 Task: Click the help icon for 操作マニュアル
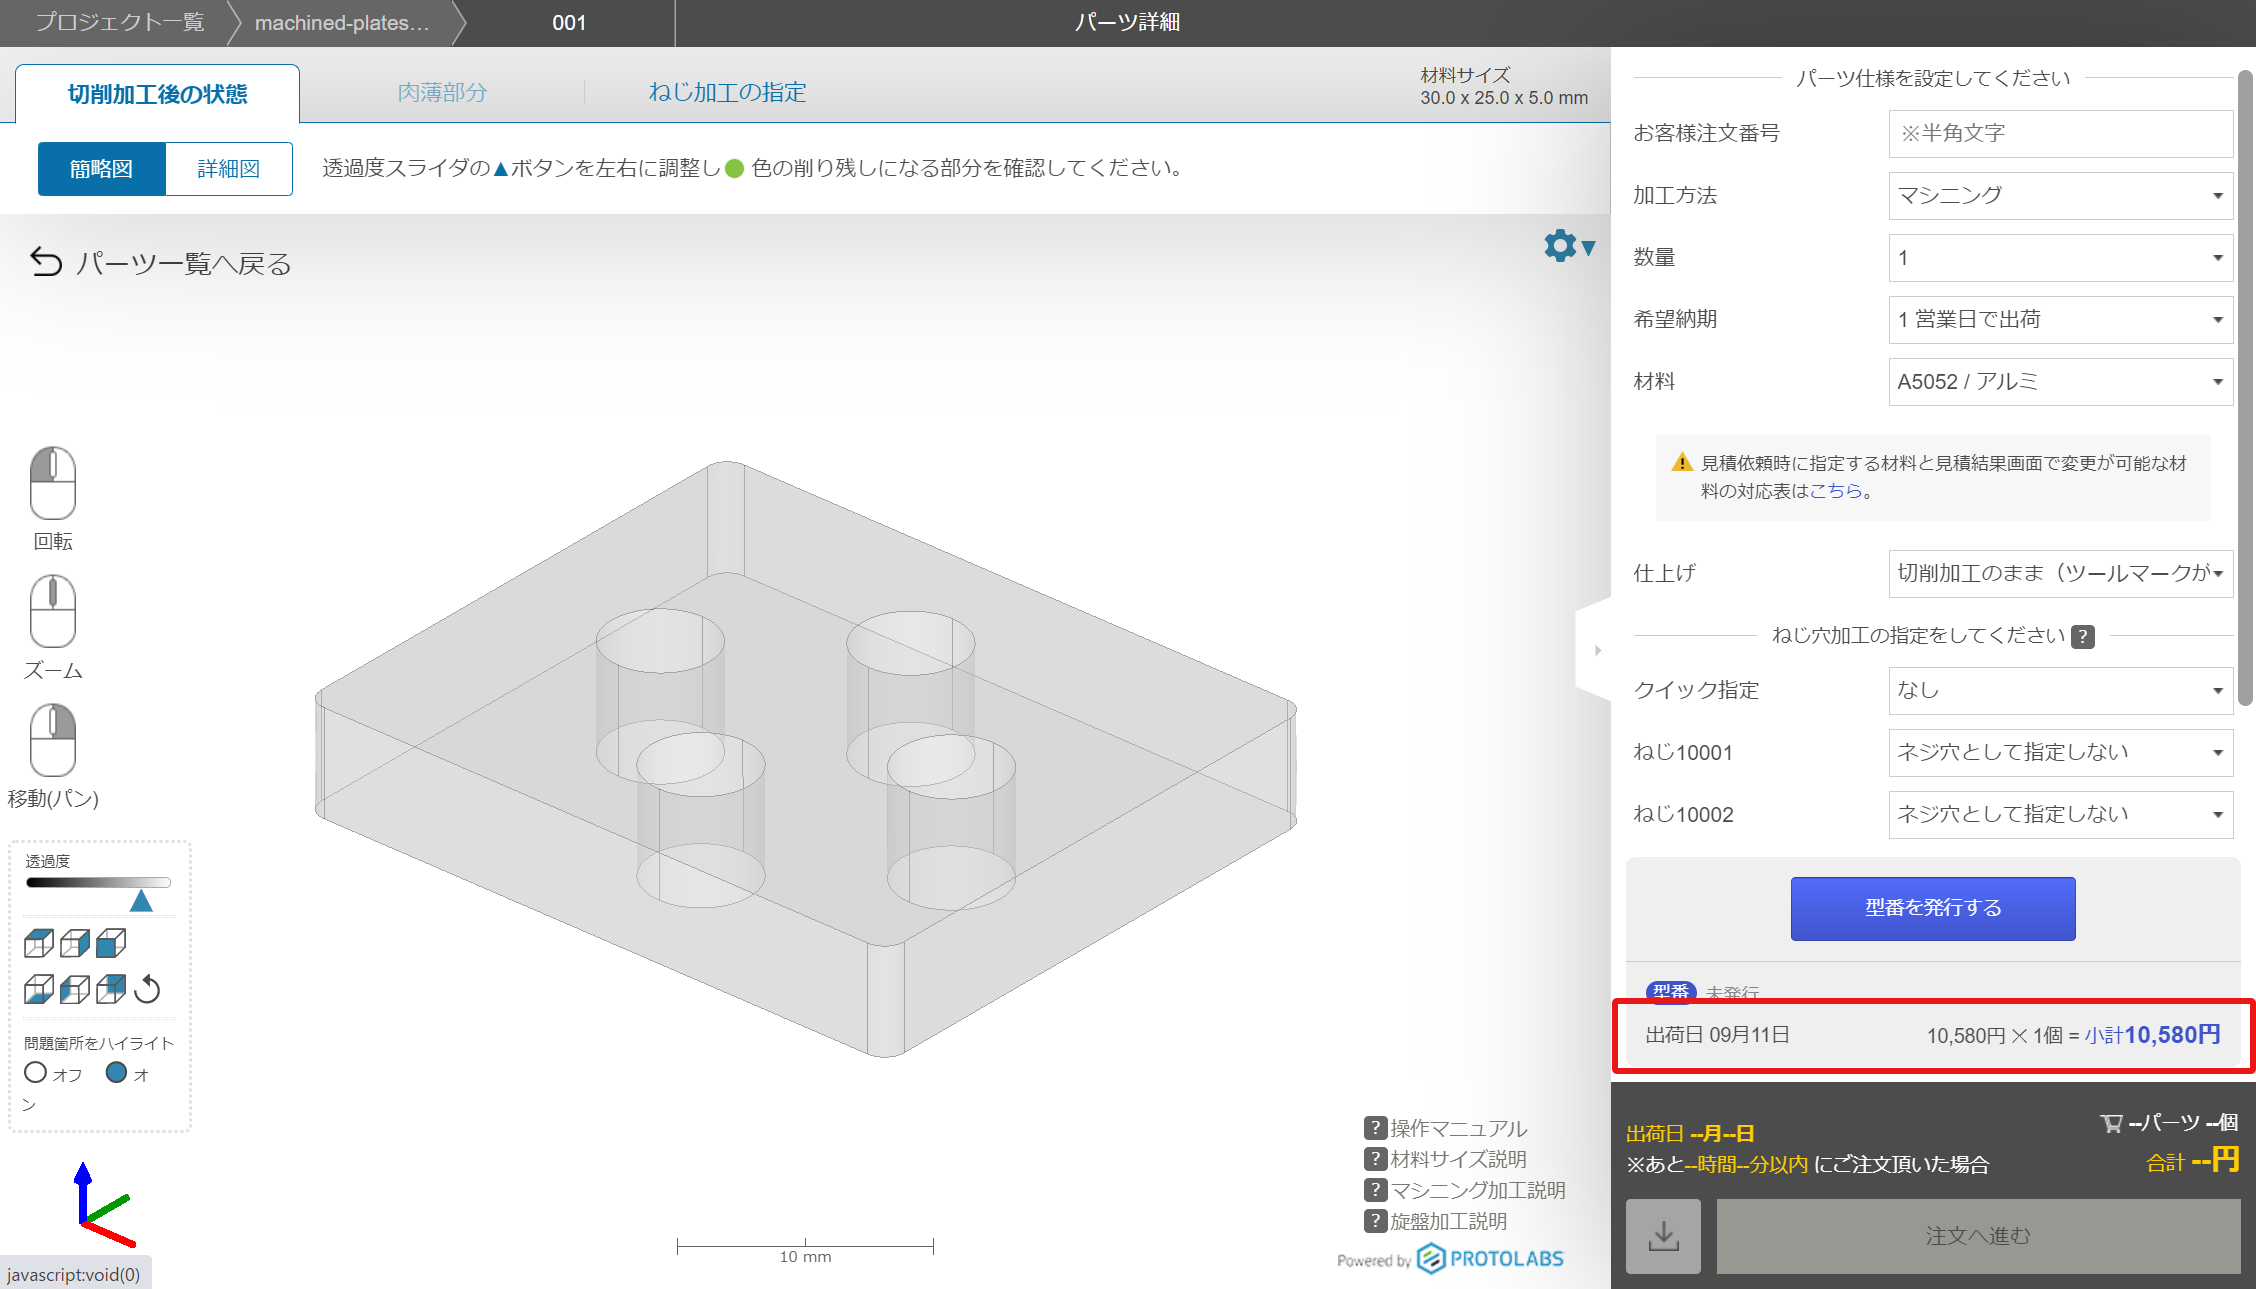[1375, 1128]
